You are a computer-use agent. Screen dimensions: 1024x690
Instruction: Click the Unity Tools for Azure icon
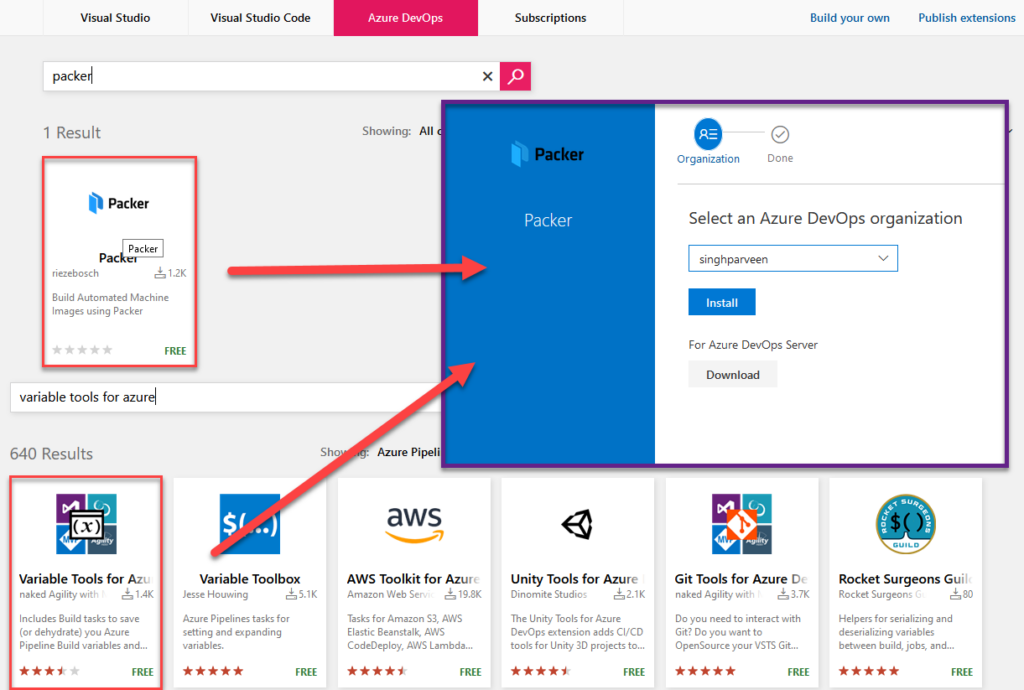(x=577, y=523)
